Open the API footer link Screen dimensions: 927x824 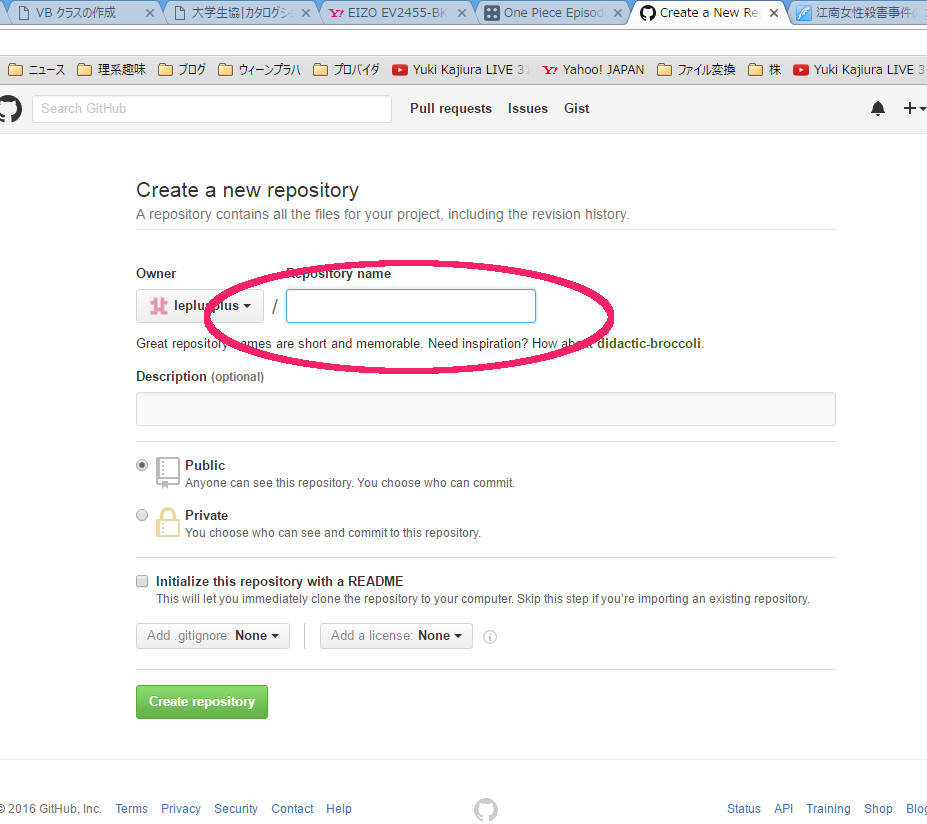coord(783,809)
